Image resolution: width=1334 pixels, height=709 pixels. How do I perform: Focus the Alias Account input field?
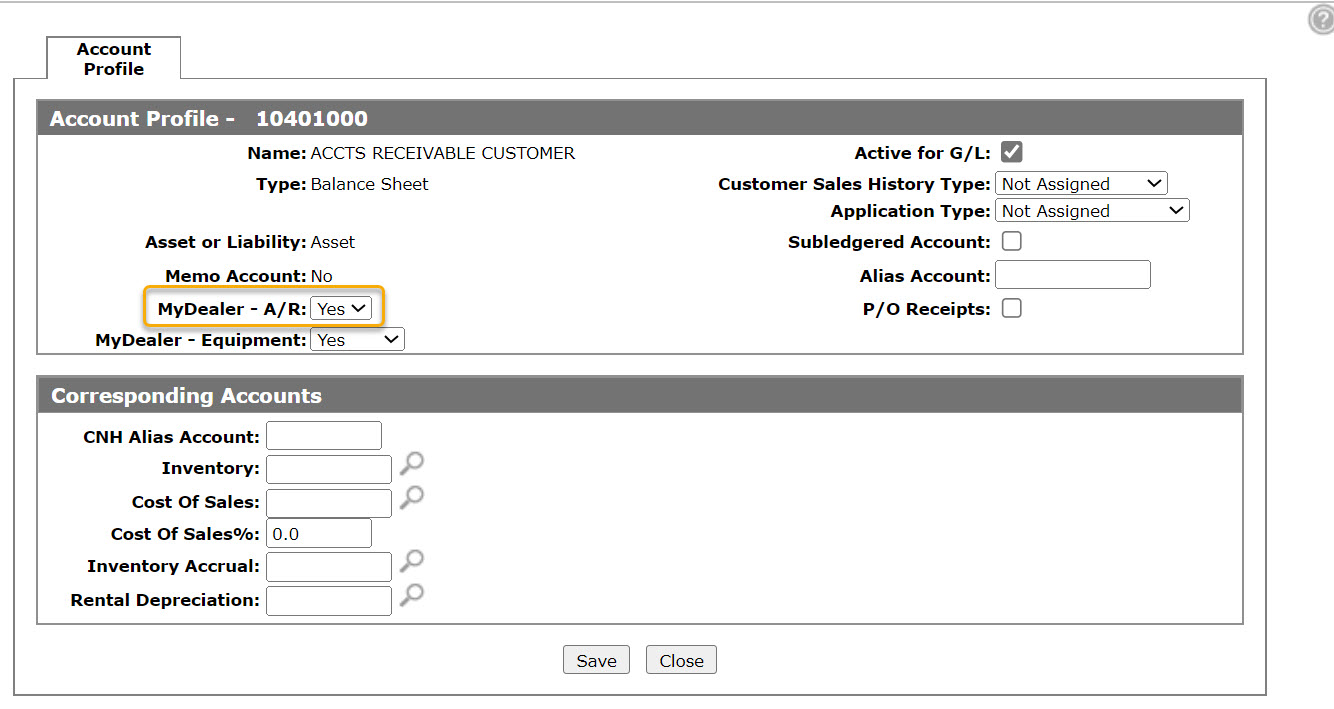1073,275
